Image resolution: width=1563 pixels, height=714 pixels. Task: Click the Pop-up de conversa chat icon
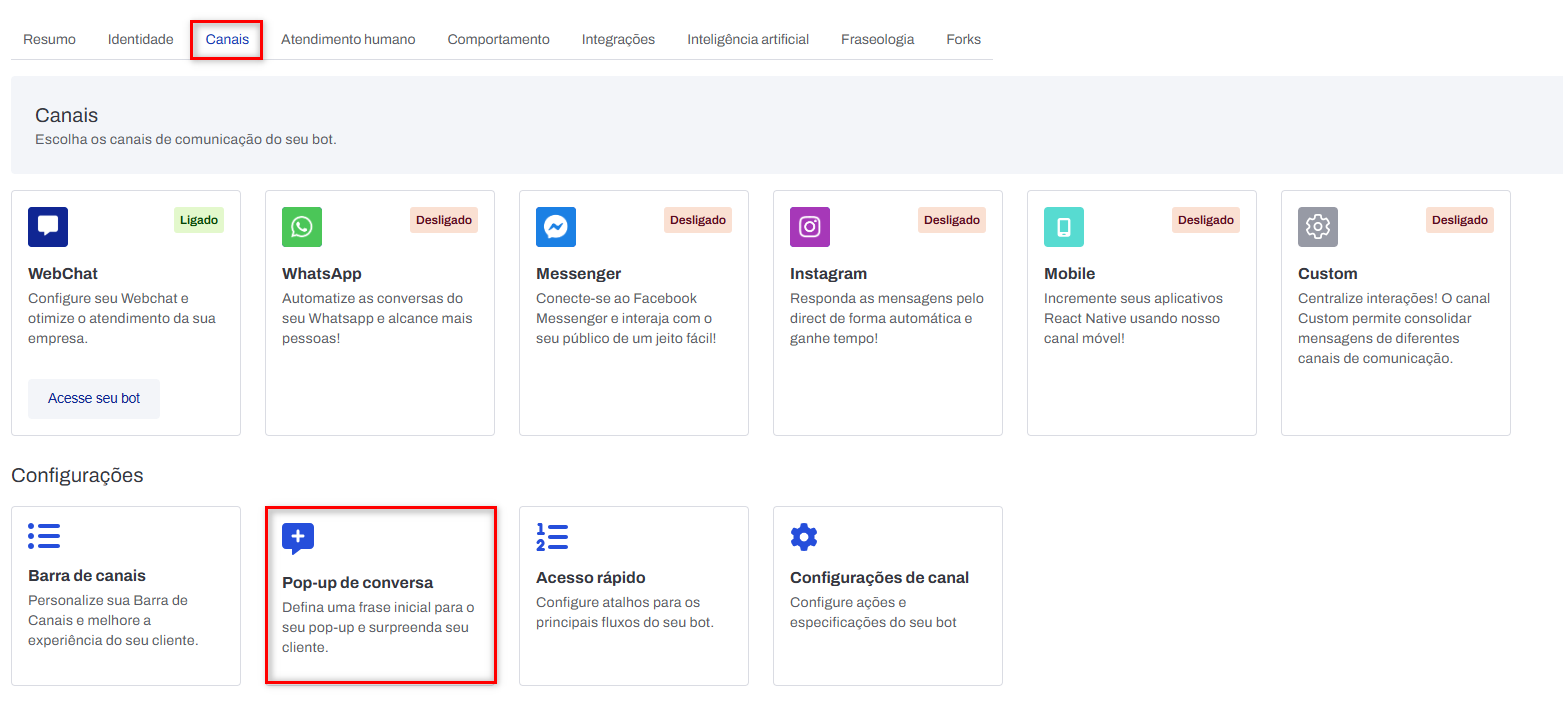tap(298, 538)
